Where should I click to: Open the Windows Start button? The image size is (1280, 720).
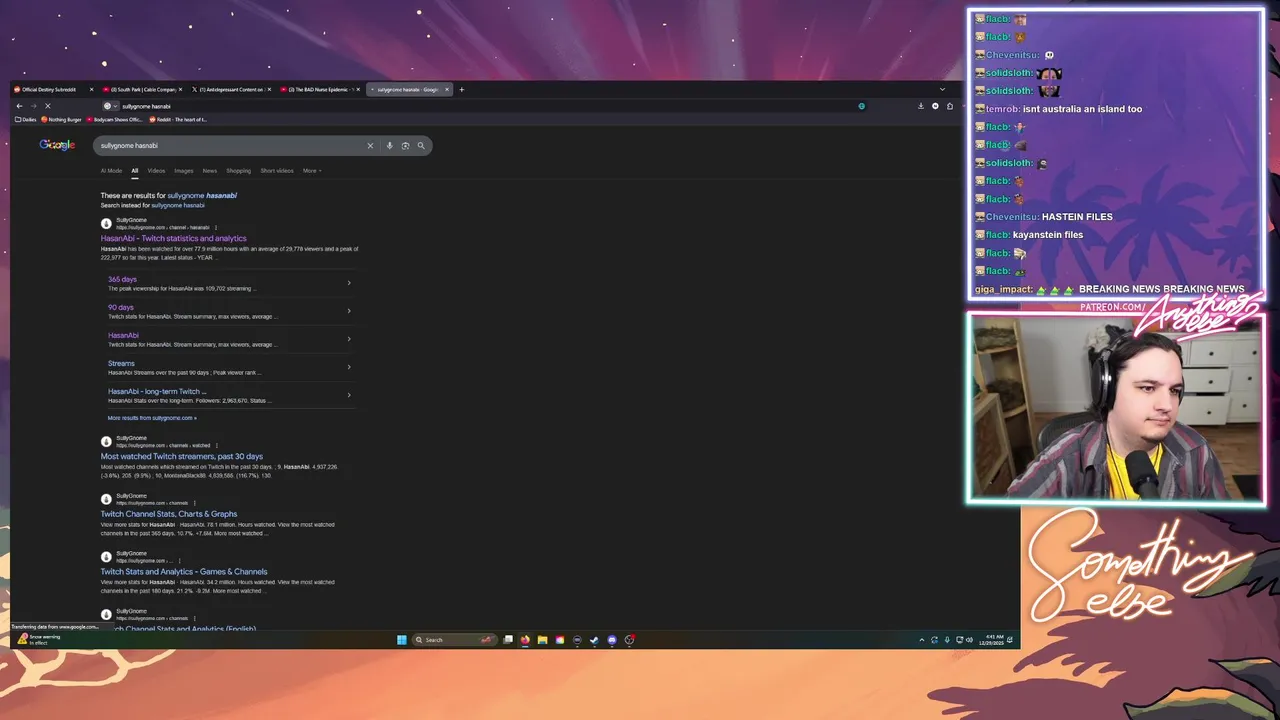(x=401, y=640)
